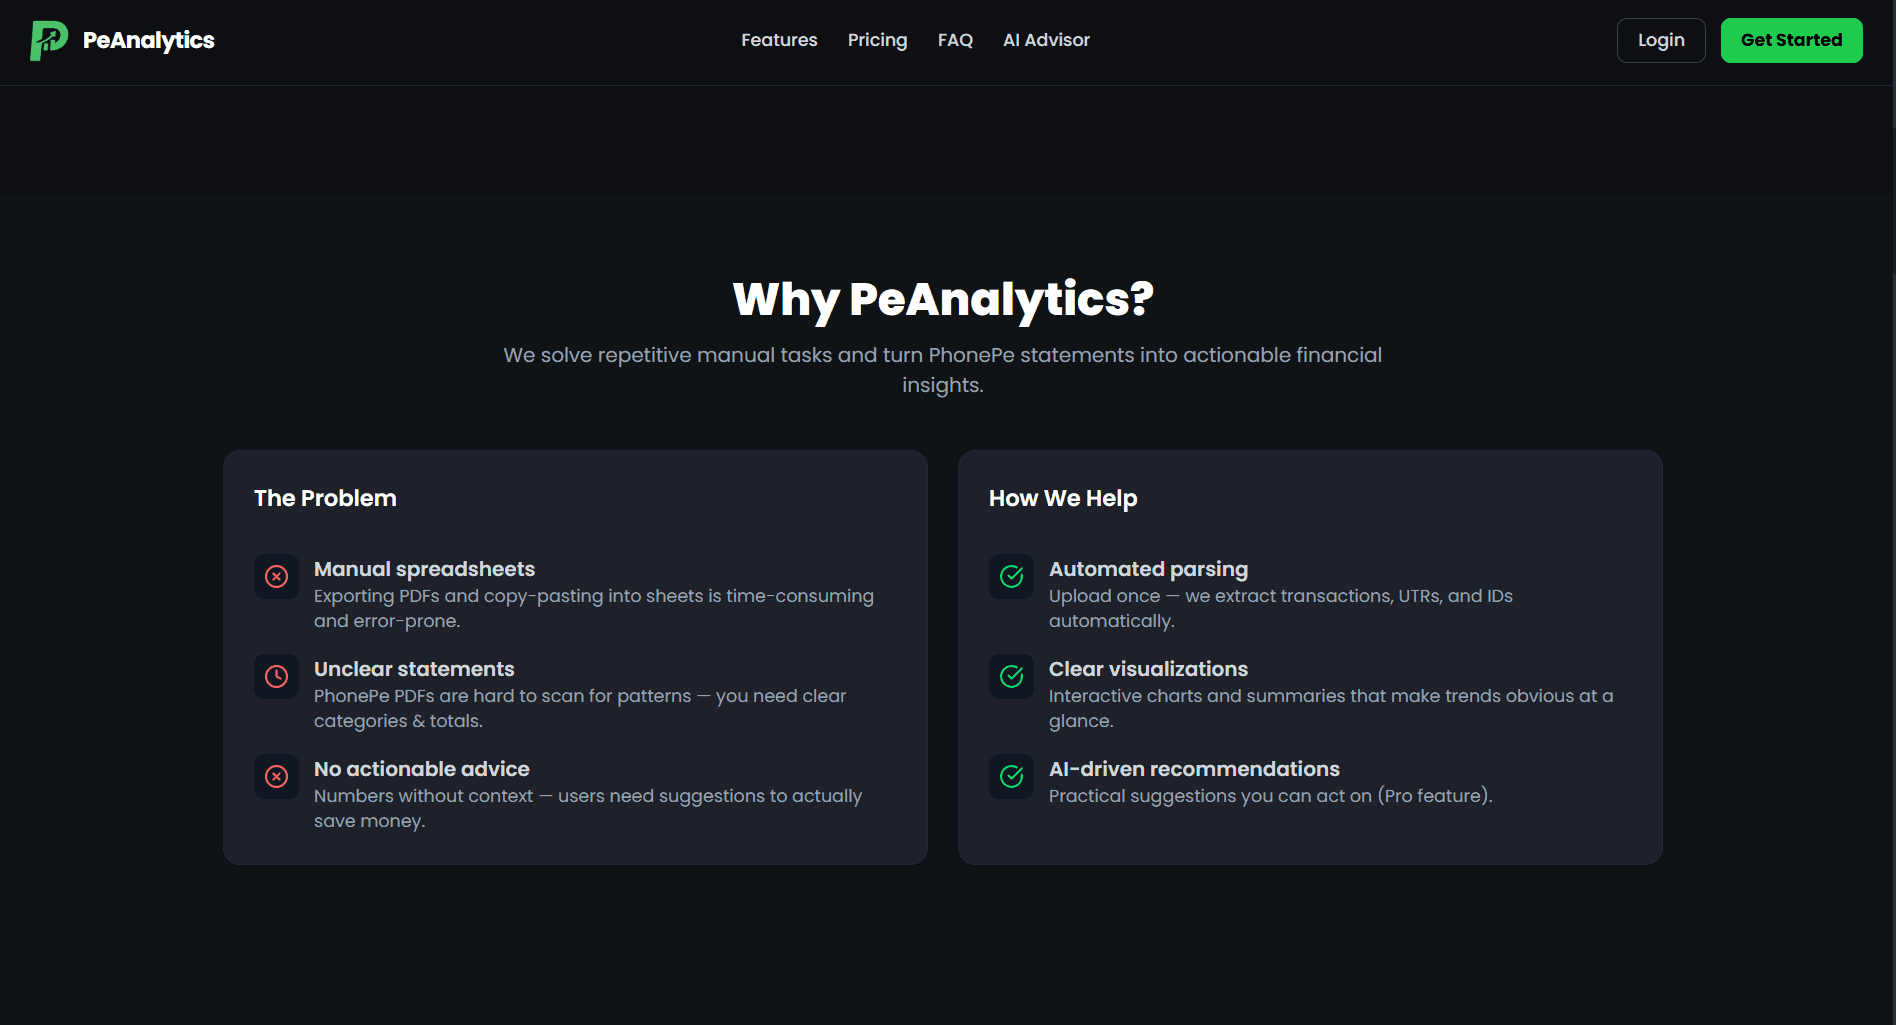This screenshot has width=1896, height=1025.
Task: Navigate to the FAQ section
Action: point(955,40)
